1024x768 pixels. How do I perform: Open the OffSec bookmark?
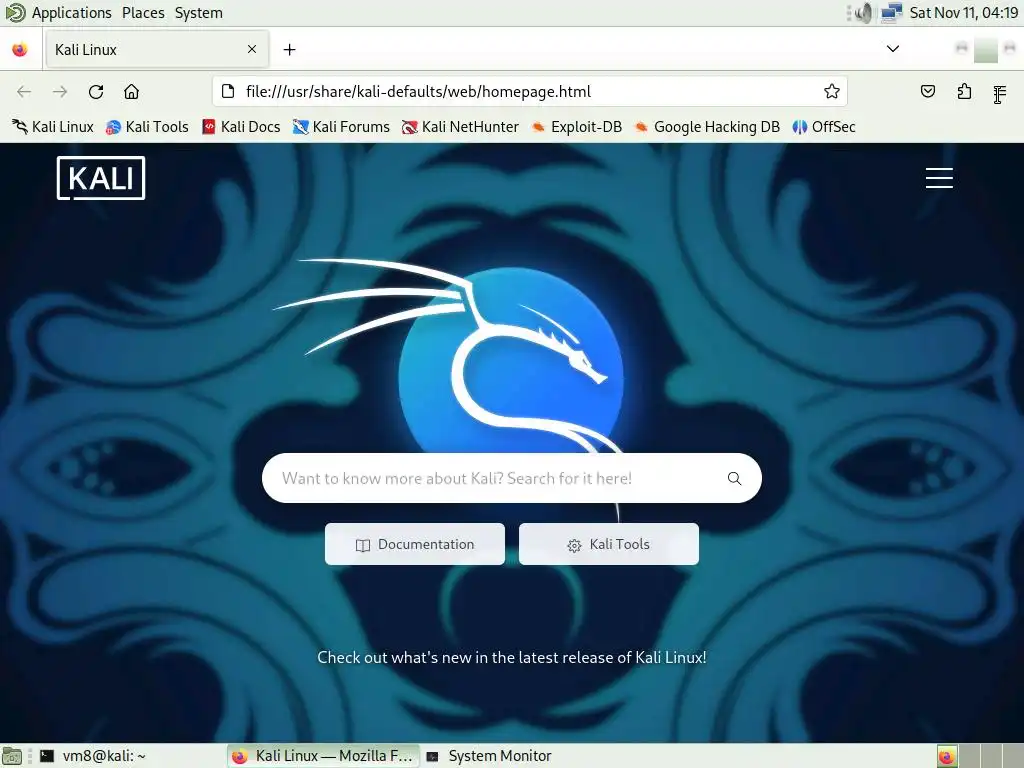click(824, 127)
